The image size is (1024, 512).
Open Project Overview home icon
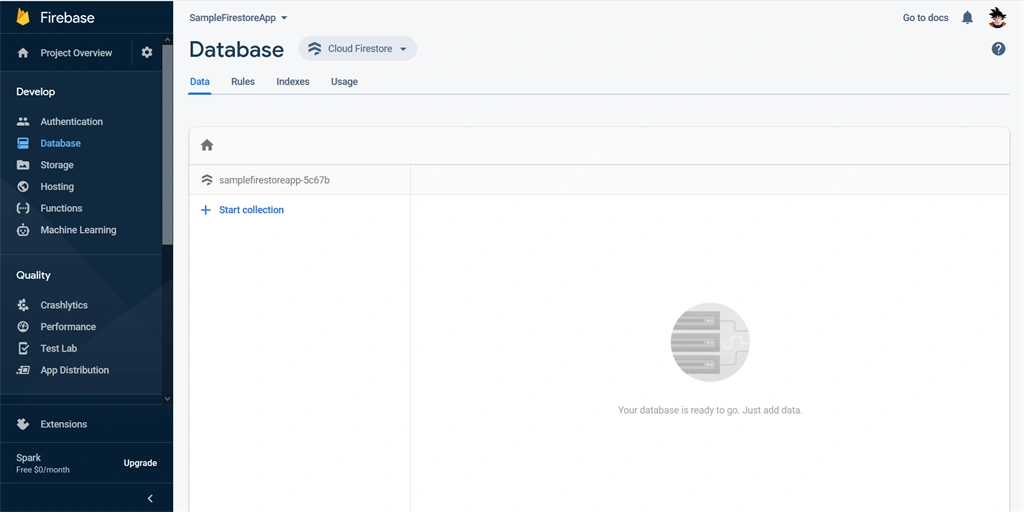pos(23,53)
